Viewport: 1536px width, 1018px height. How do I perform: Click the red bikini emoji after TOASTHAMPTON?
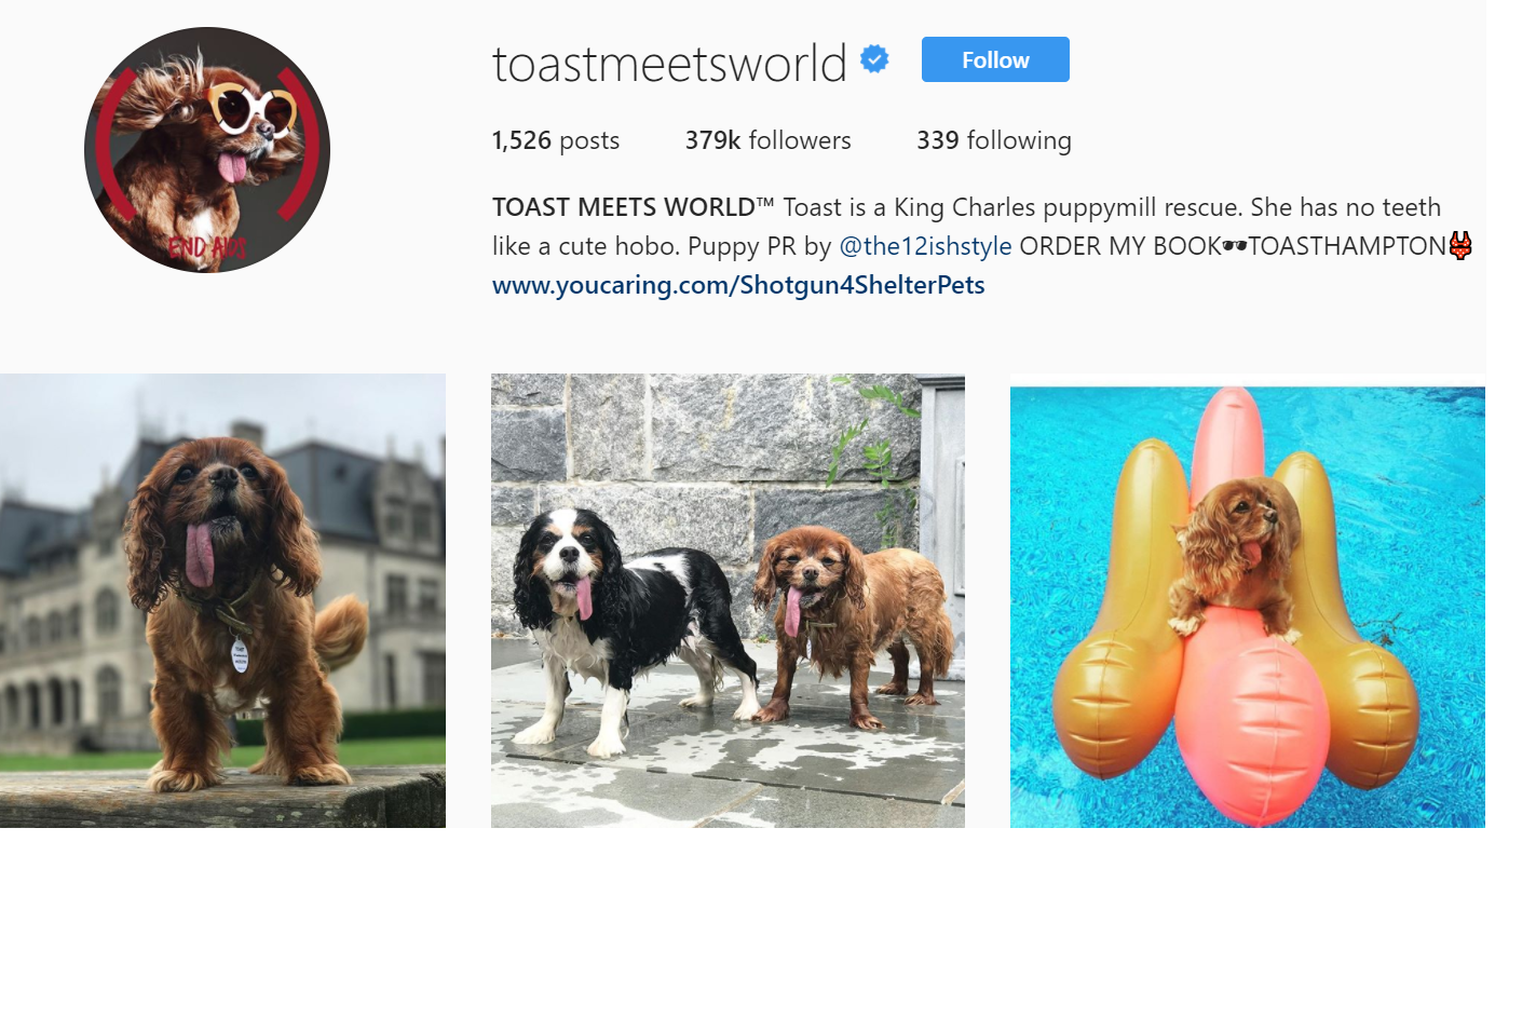[1460, 245]
